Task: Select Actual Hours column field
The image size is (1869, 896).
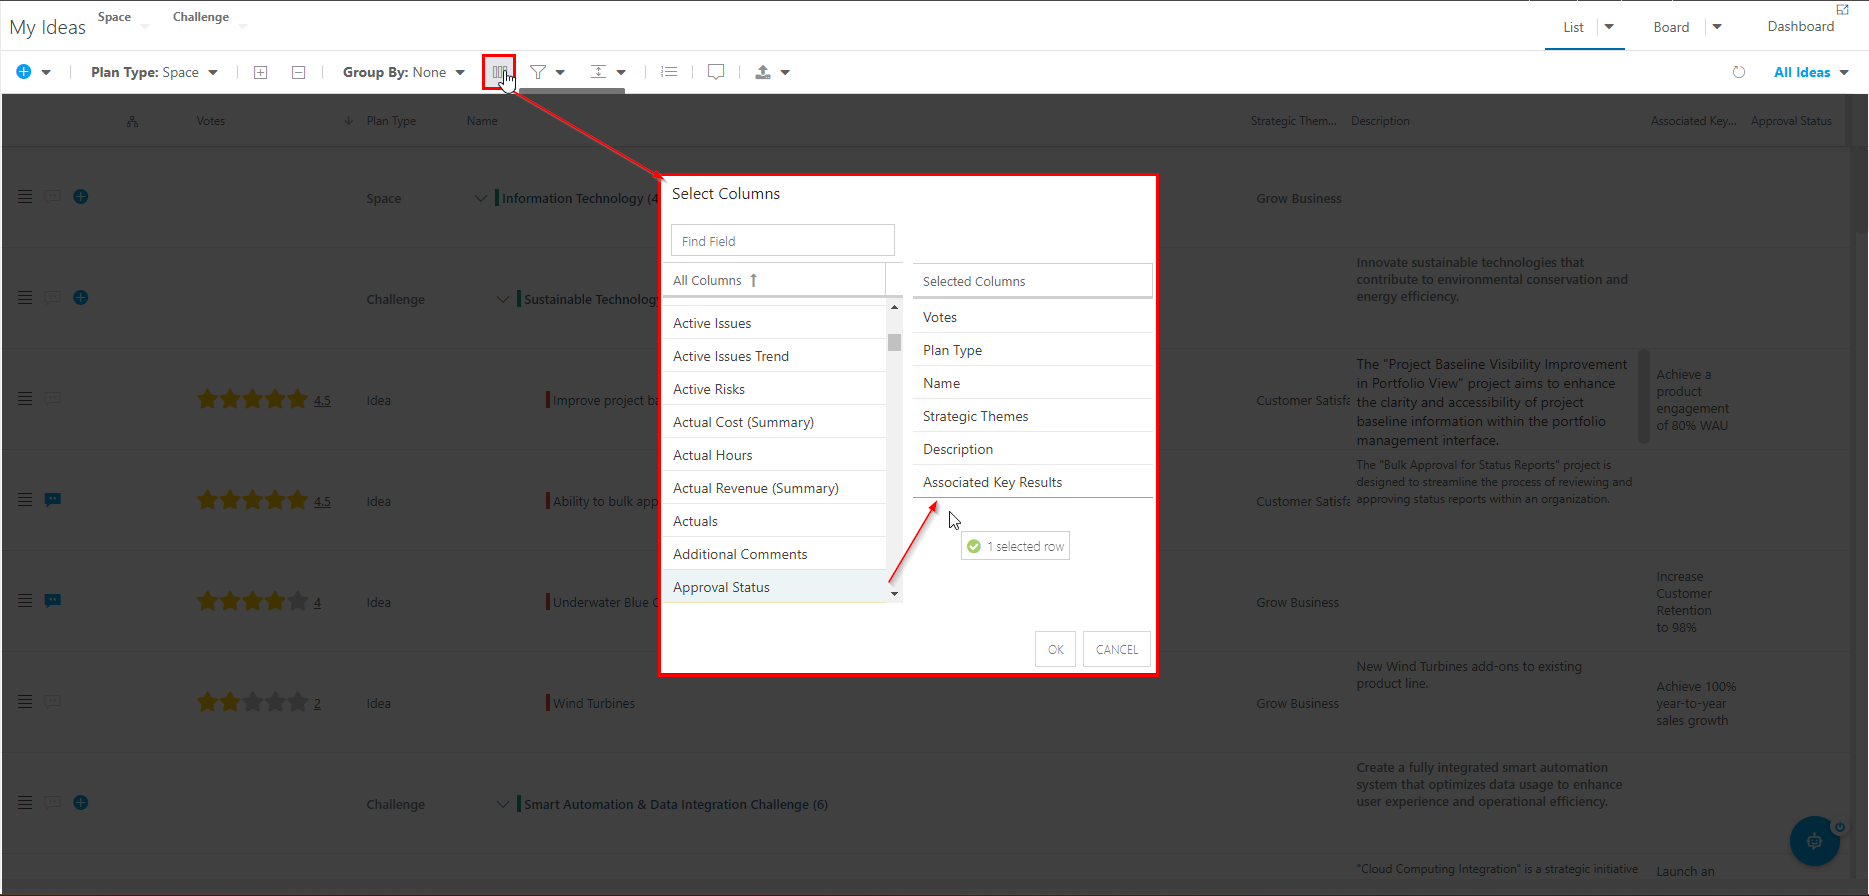Action: pyautogui.click(x=774, y=455)
